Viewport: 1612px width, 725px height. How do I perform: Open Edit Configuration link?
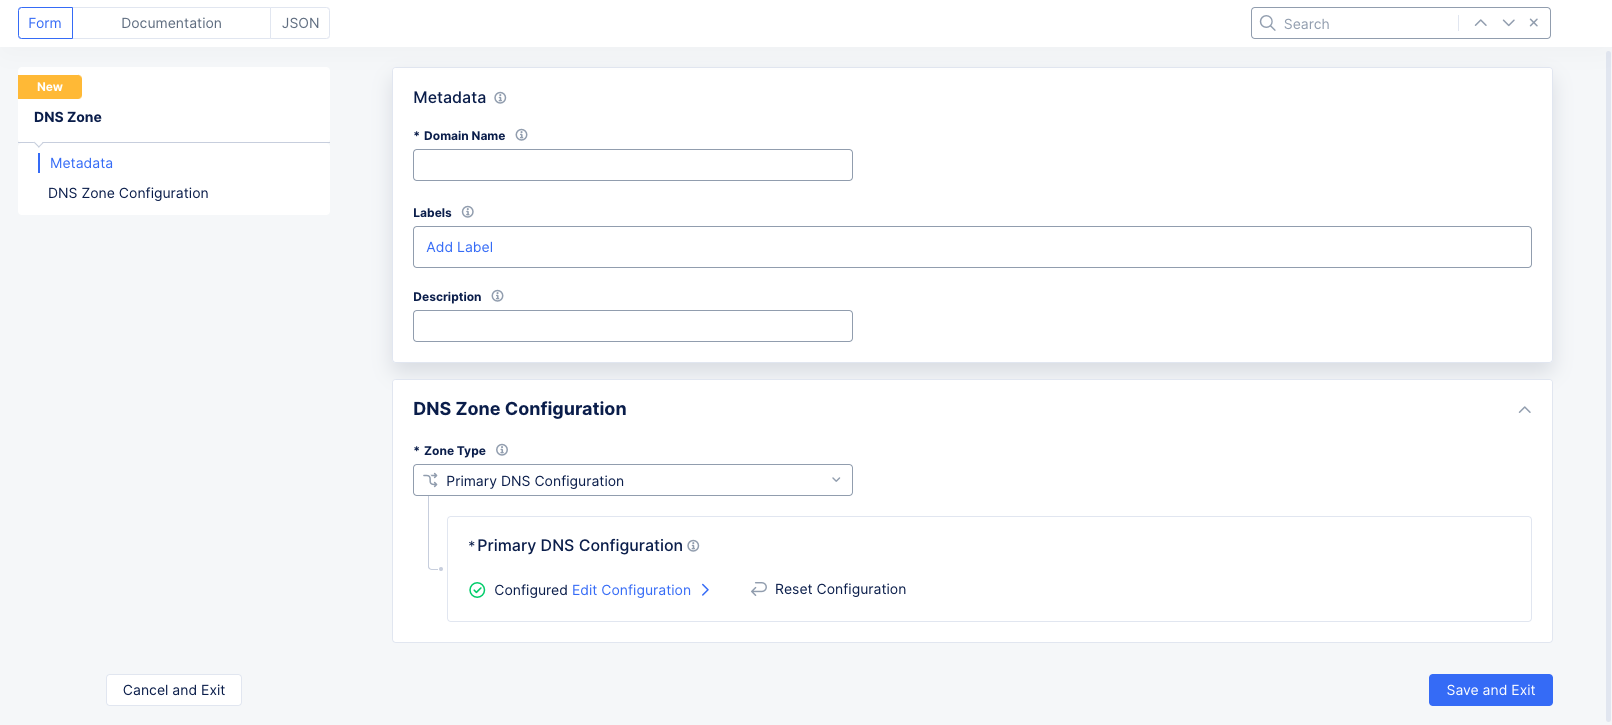(631, 590)
